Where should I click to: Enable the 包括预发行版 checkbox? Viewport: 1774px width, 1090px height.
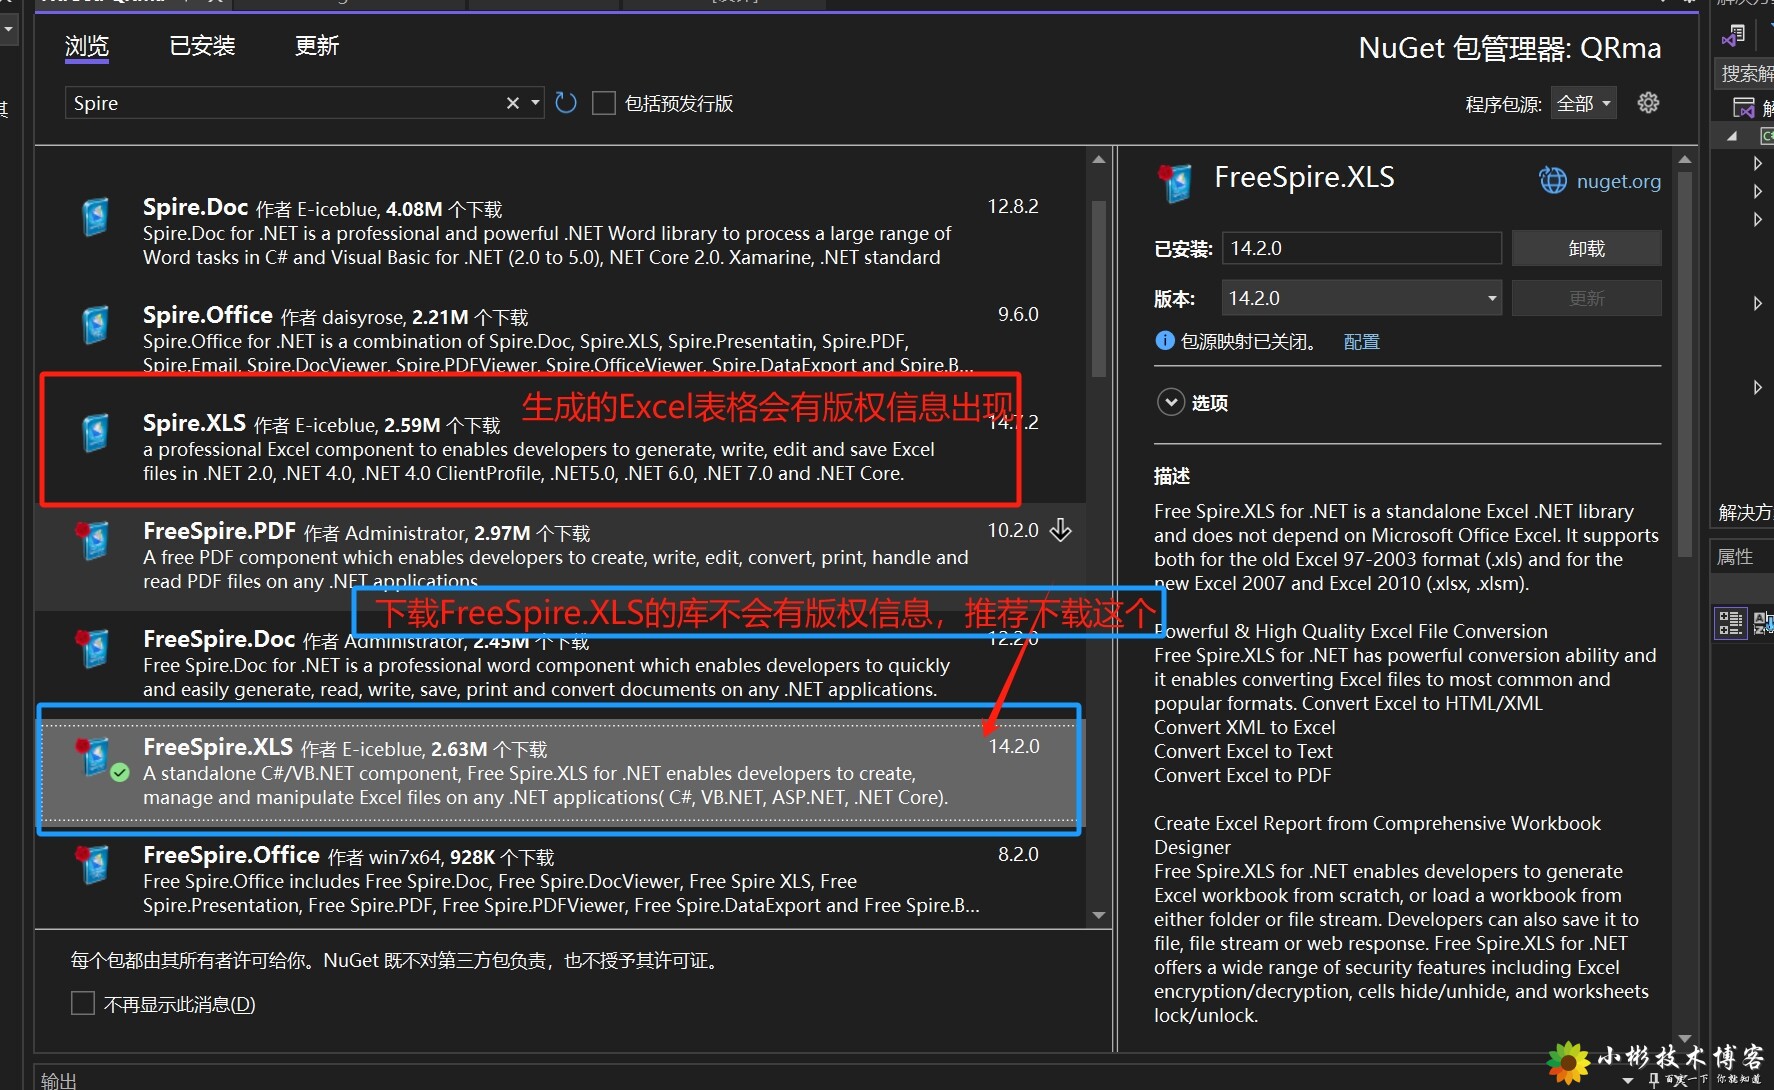coord(604,103)
